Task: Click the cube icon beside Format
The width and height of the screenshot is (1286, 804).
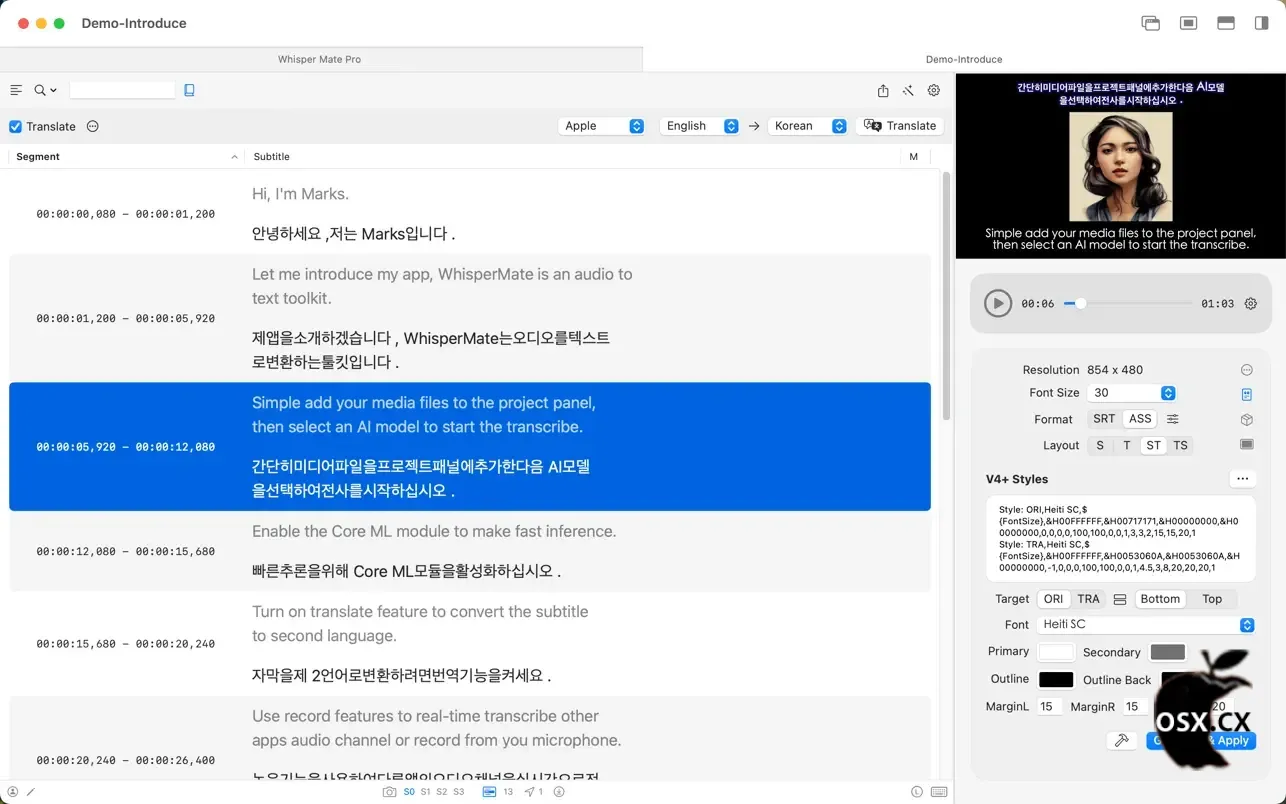Action: [x=1247, y=420]
